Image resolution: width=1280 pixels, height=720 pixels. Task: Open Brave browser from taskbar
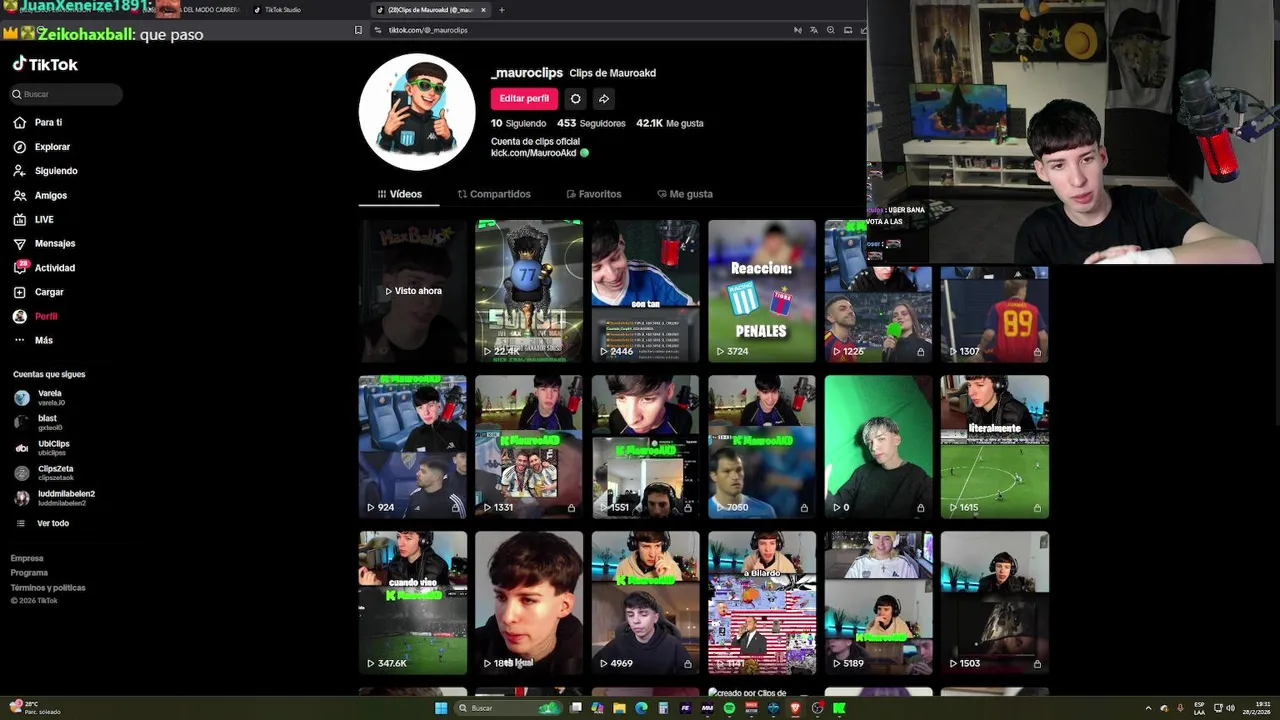(795, 708)
